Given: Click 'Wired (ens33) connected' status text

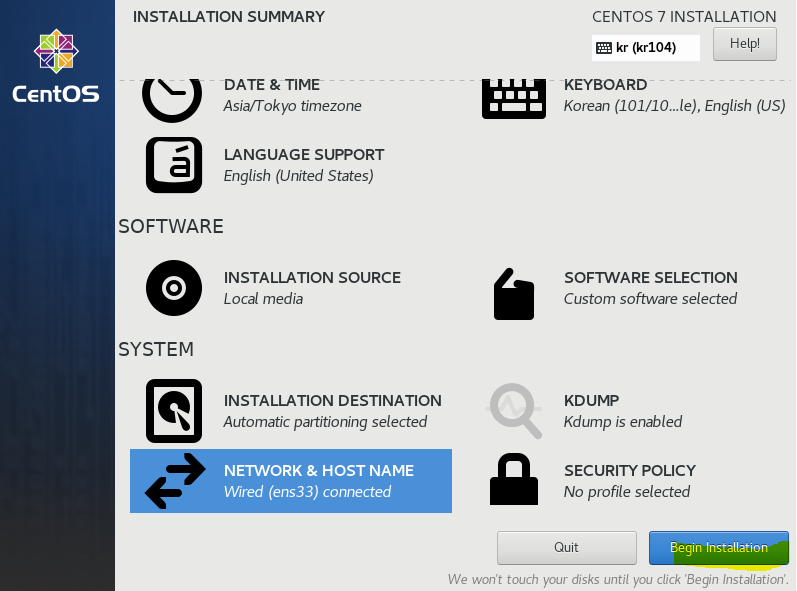Looking at the screenshot, I should [x=308, y=492].
